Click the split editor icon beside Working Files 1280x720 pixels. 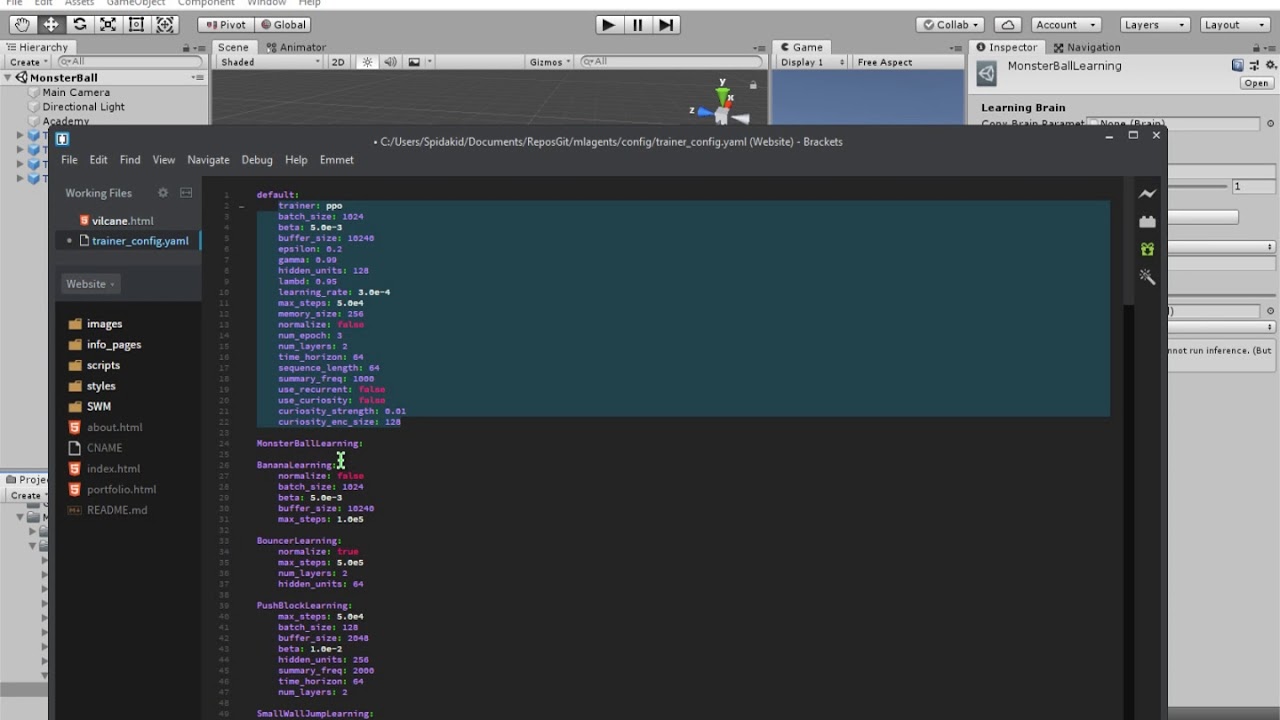186,193
